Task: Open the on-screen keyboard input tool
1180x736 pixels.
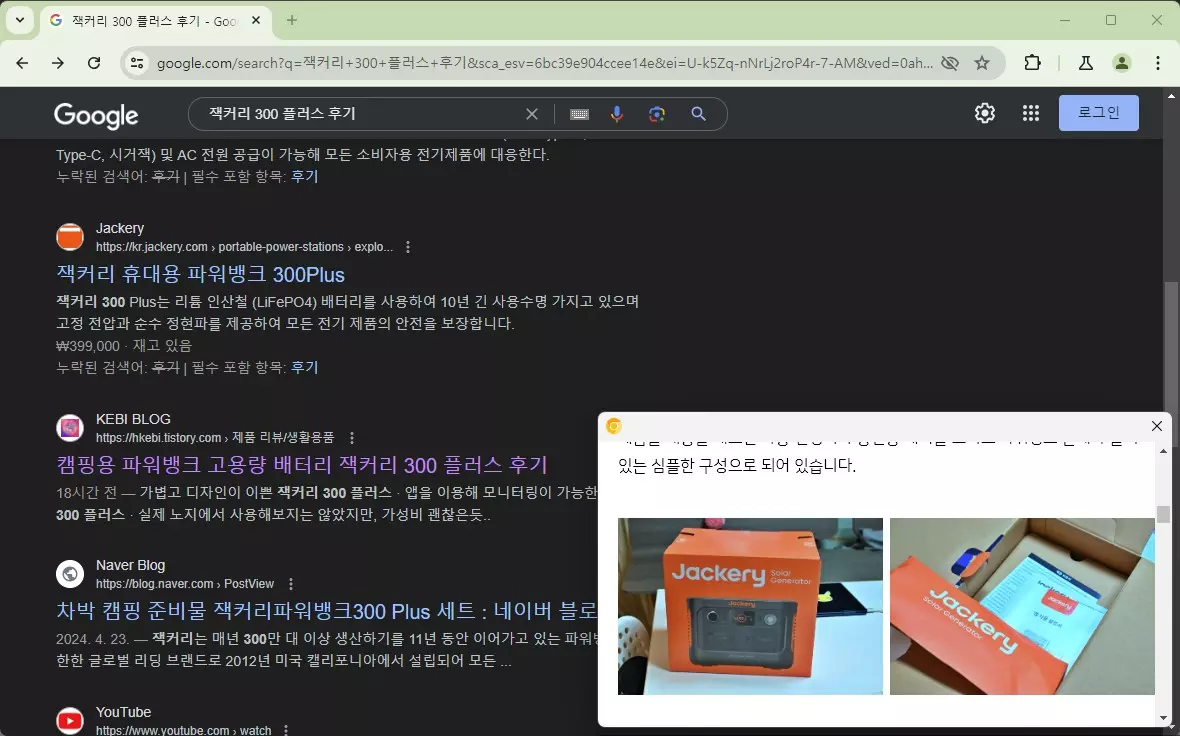Action: pyautogui.click(x=579, y=114)
